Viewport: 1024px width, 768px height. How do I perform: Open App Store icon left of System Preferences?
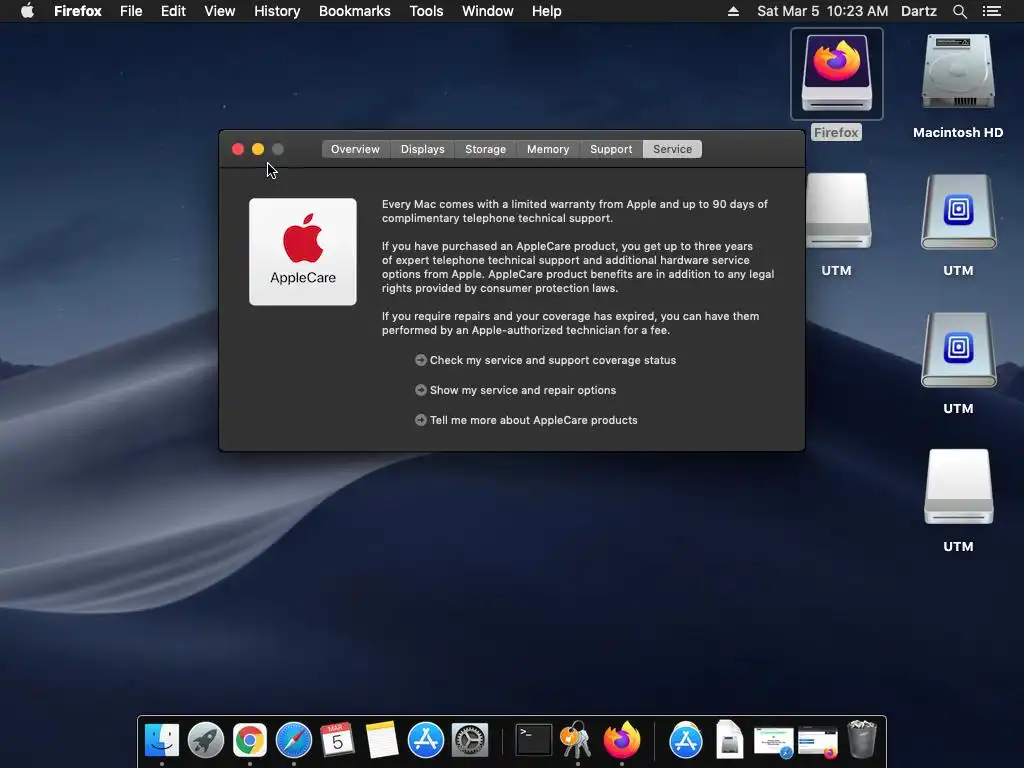[x=426, y=741]
